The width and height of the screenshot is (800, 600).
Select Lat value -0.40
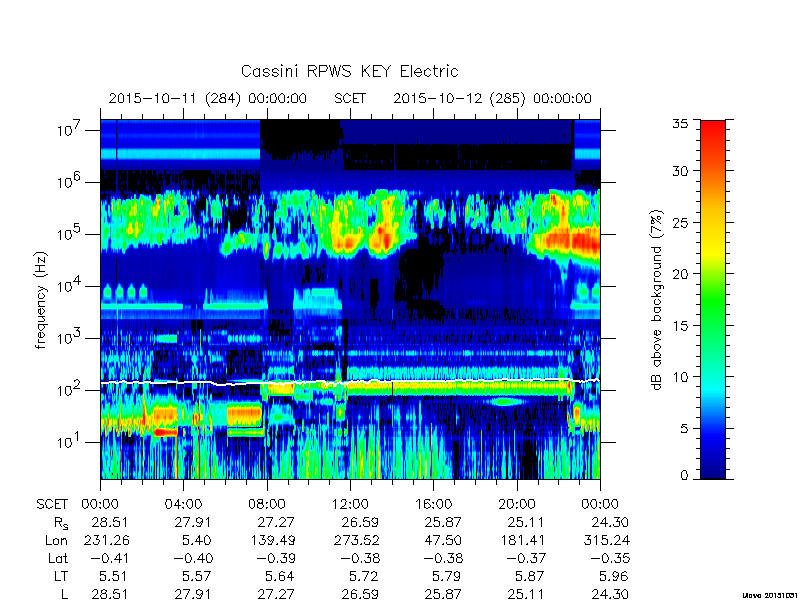[193, 559]
